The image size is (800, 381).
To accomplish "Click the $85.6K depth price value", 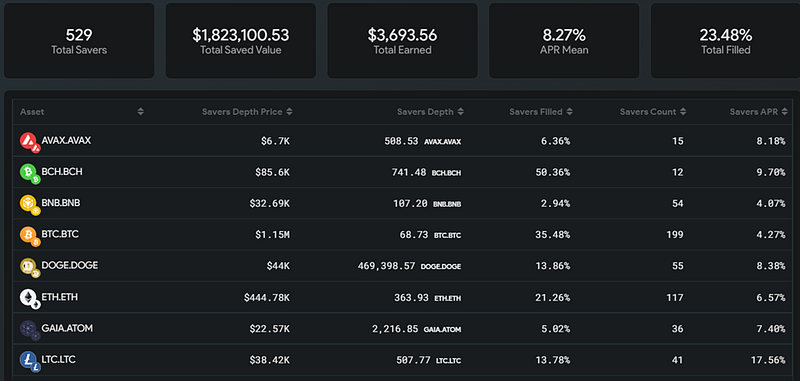I will (x=272, y=172).
